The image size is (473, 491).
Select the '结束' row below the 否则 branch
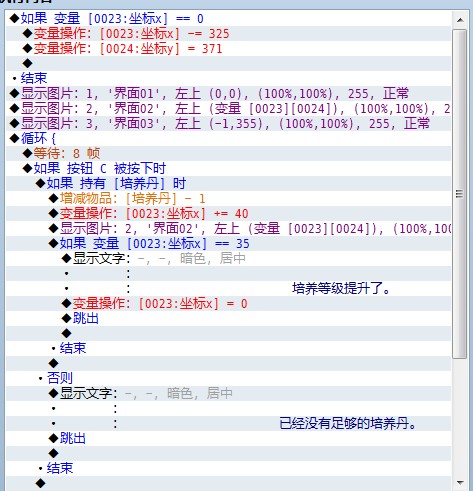click(229, 468)
